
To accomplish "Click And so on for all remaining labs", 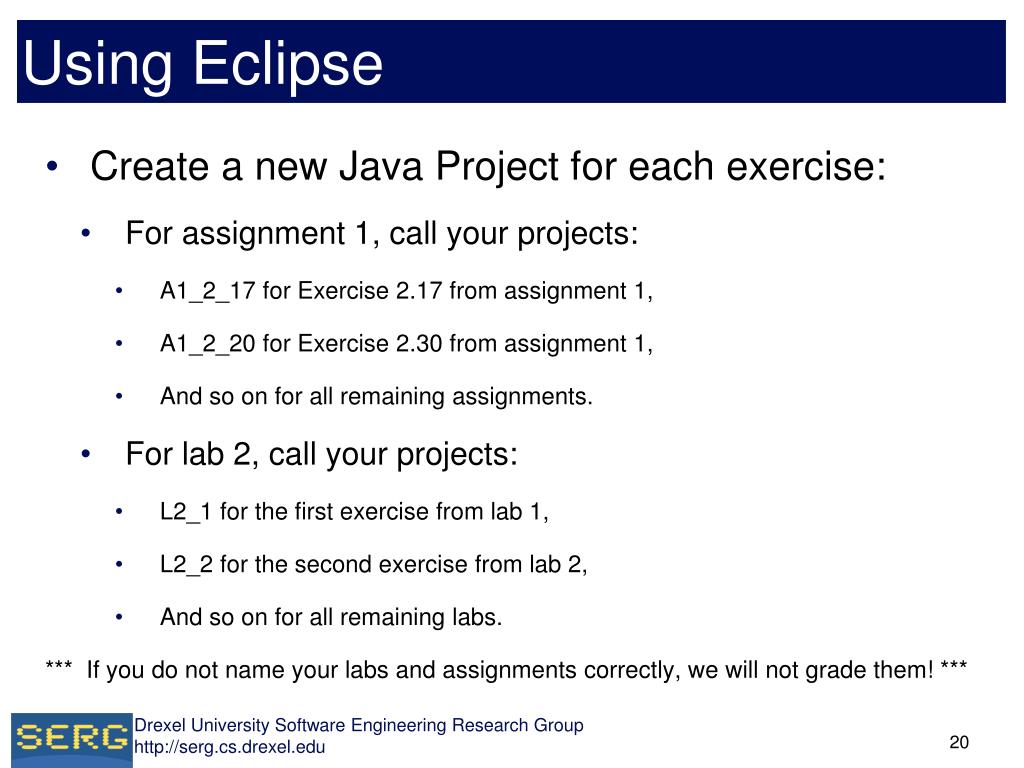I will pos(331,617).
